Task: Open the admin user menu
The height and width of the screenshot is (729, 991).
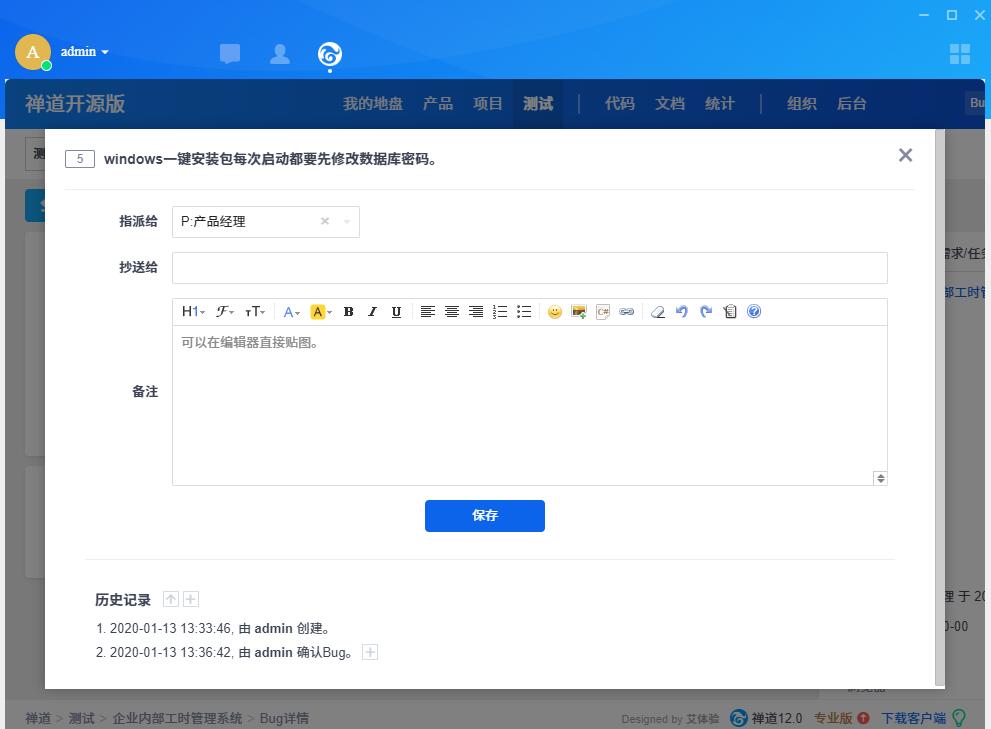Action: coord(84,52)
